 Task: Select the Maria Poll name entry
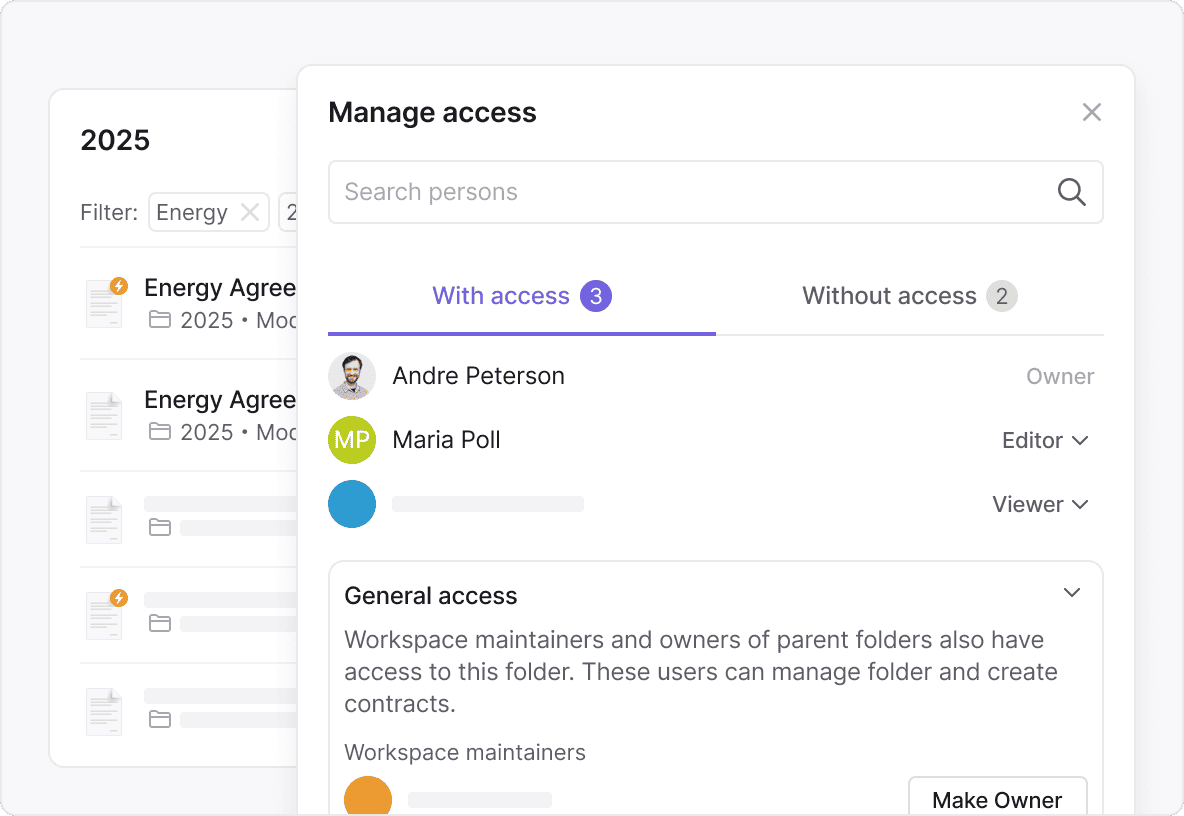click(x=446, y=440)
